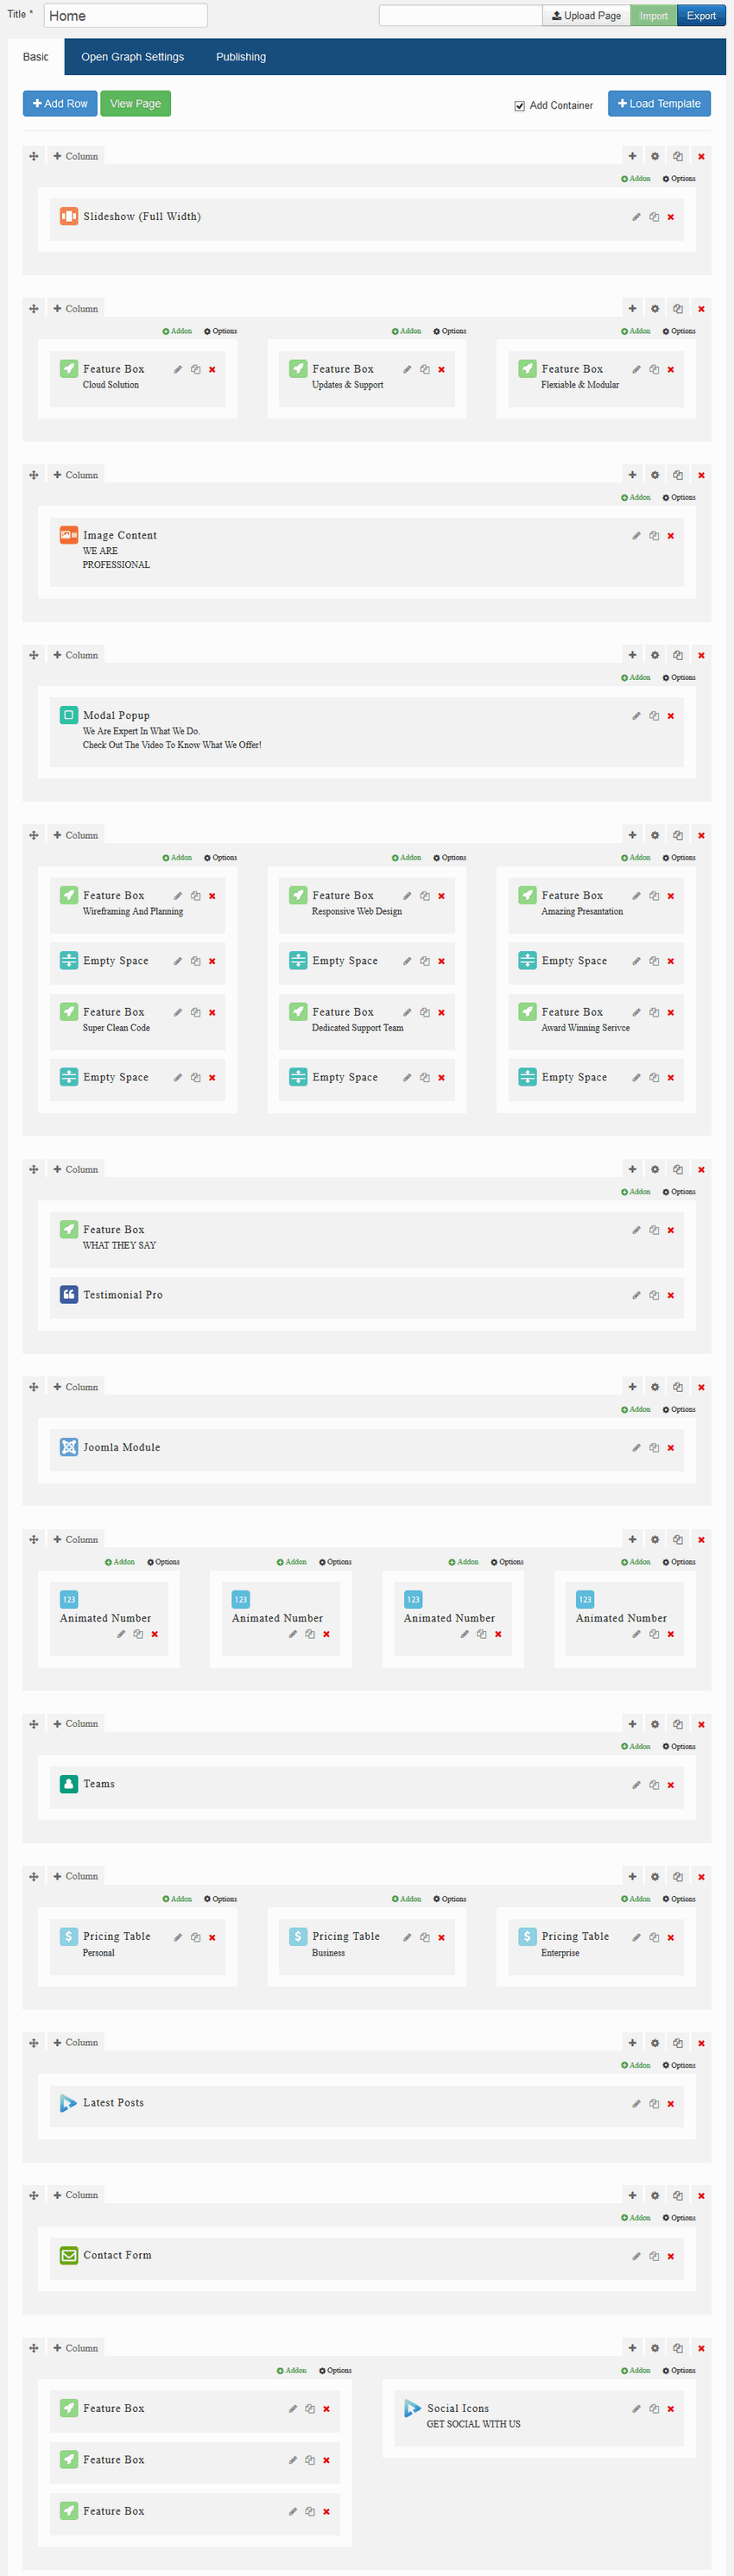Click the Export button
734x2576 pixels.
700,16
